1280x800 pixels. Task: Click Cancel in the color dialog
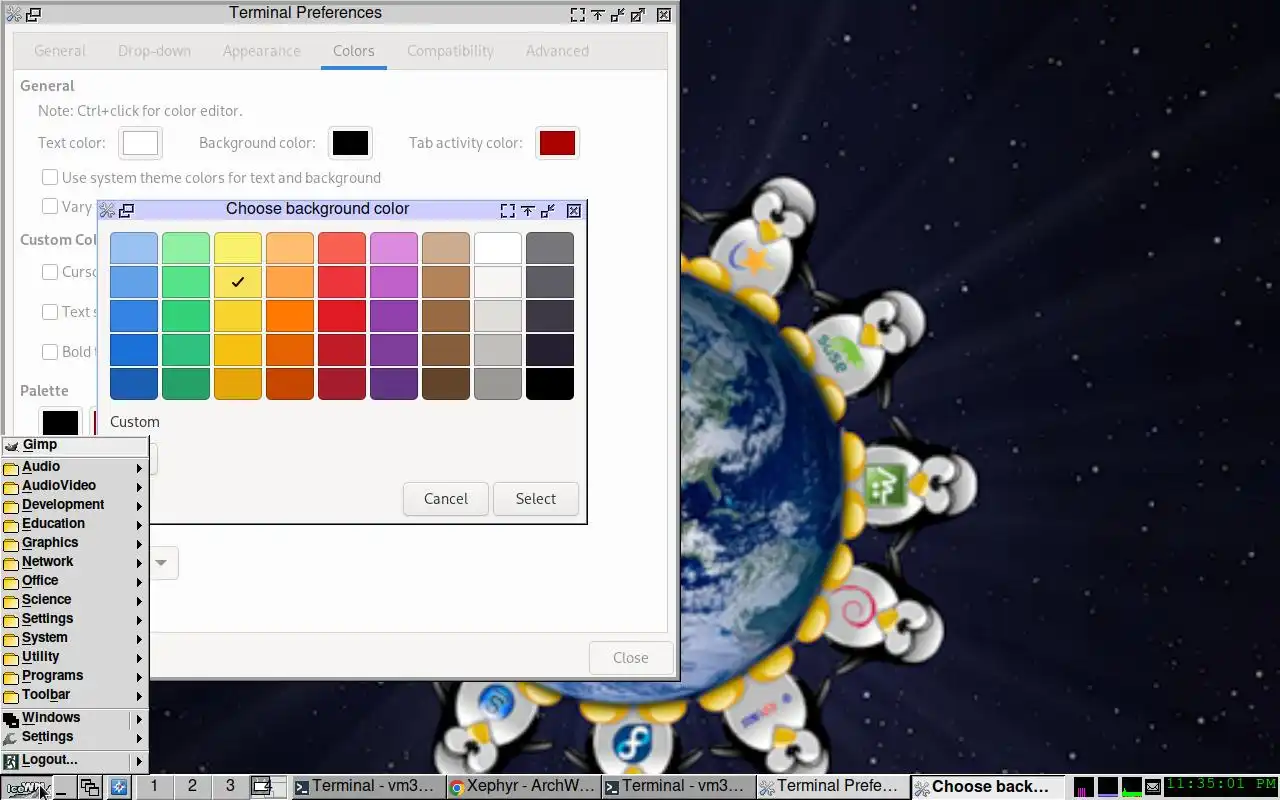pyautogui.click(x=446, y=499)
